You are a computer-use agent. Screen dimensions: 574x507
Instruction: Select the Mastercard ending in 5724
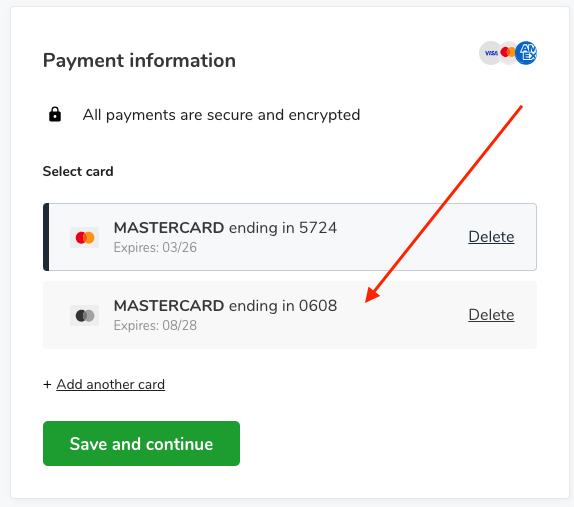[290, 237]
